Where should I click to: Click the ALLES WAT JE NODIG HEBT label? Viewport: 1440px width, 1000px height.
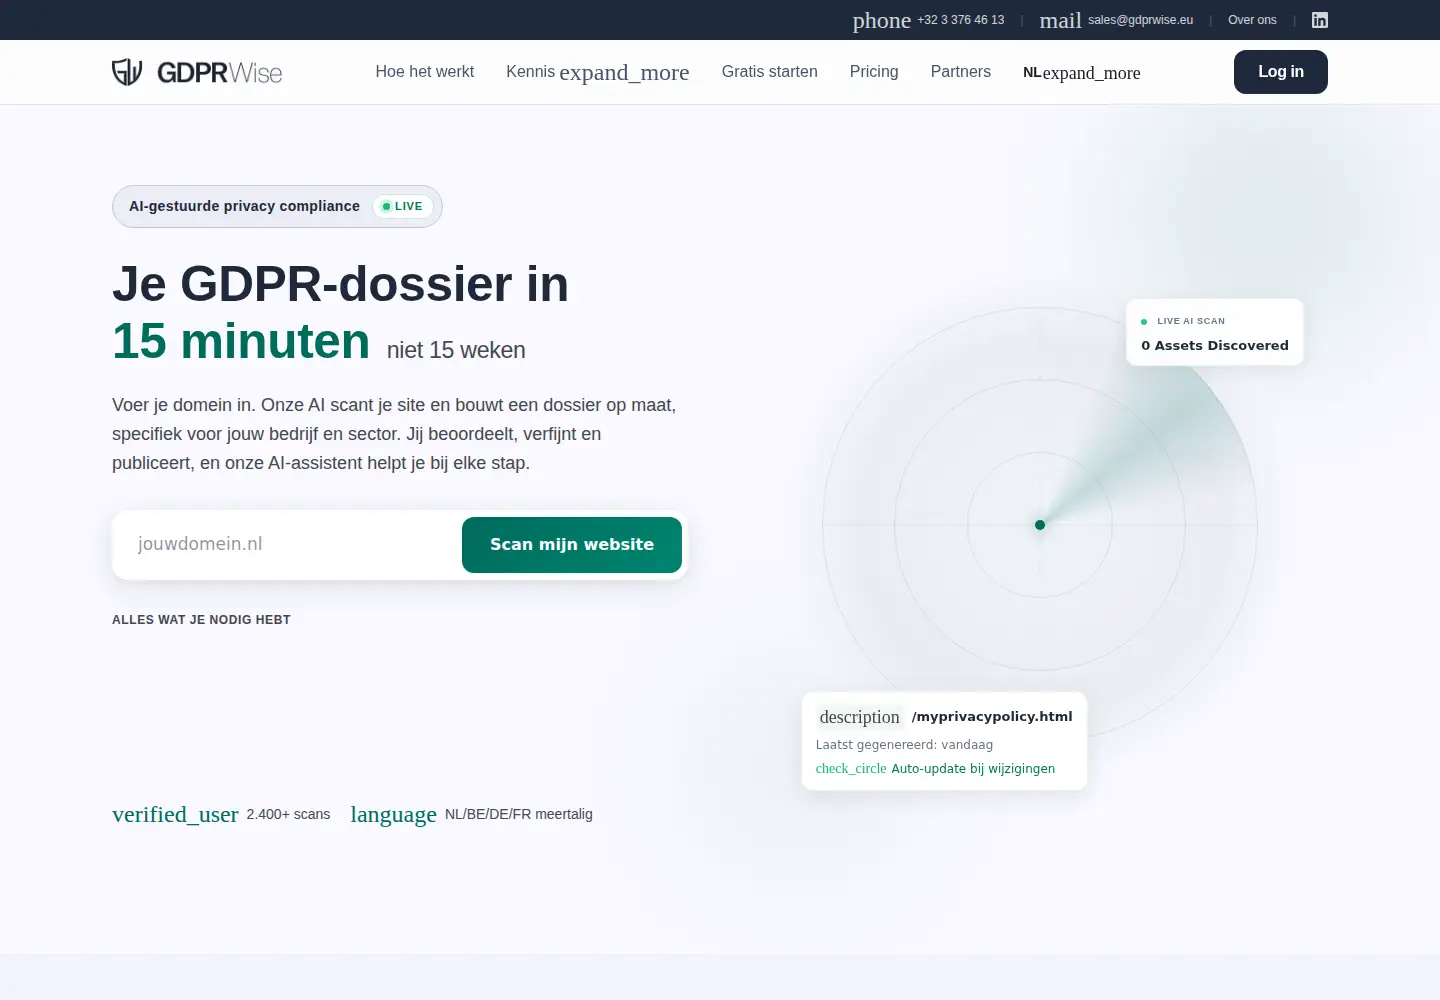point(201,620)
